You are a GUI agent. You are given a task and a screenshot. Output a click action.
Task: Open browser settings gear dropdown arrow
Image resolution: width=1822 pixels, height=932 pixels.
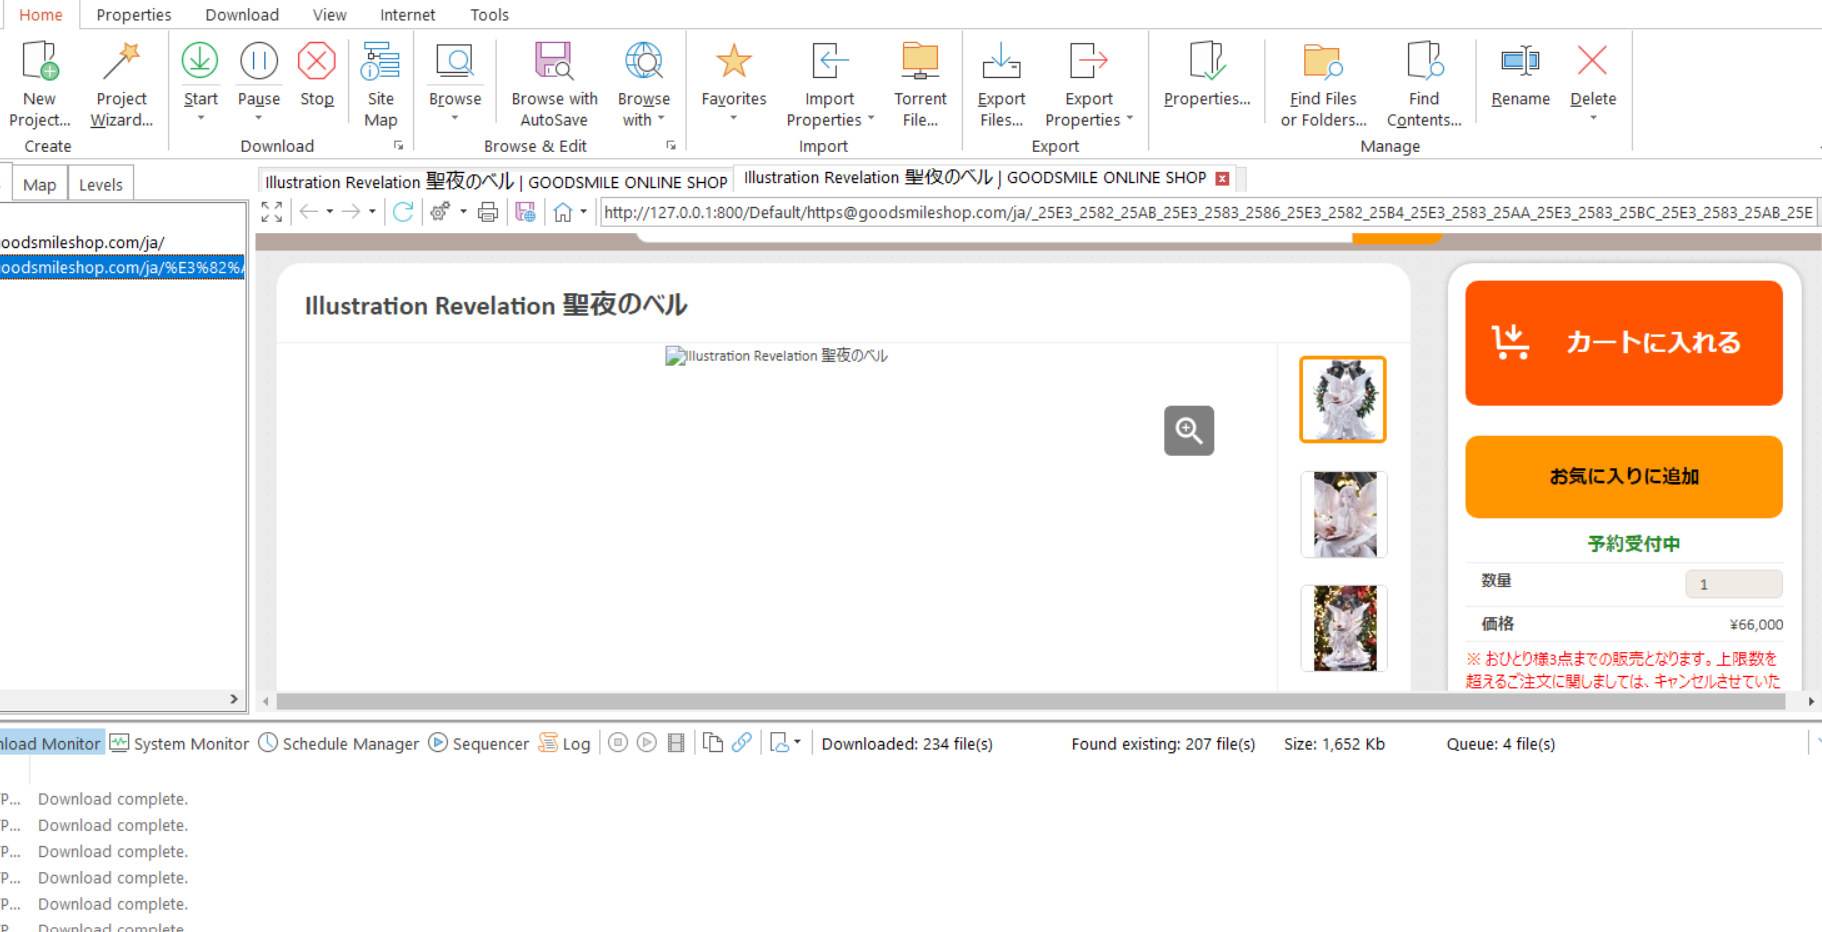click(463, 212)
